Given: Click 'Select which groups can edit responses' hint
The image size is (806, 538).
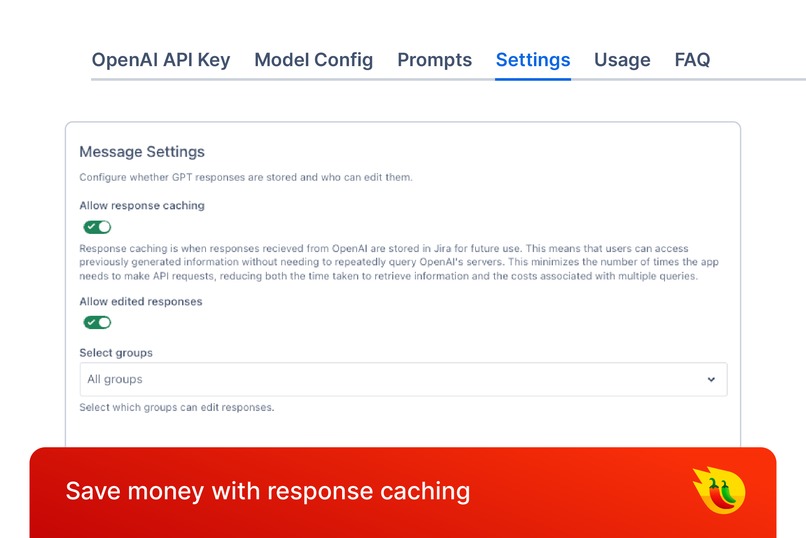Looking at the screenshot, I should (x=177, y=407).
